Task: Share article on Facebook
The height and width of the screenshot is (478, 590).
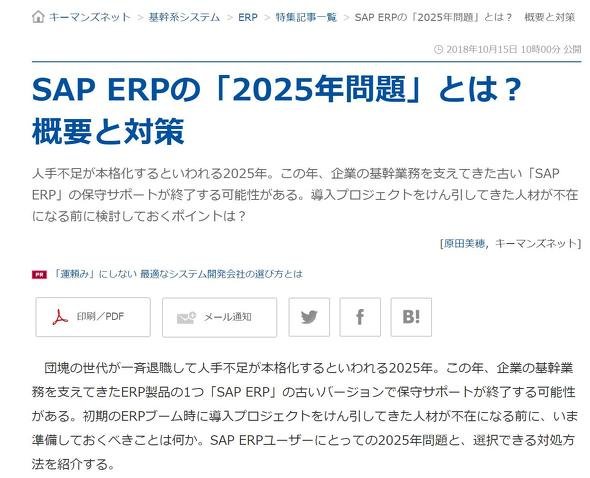Action: [x=360, y=317]
